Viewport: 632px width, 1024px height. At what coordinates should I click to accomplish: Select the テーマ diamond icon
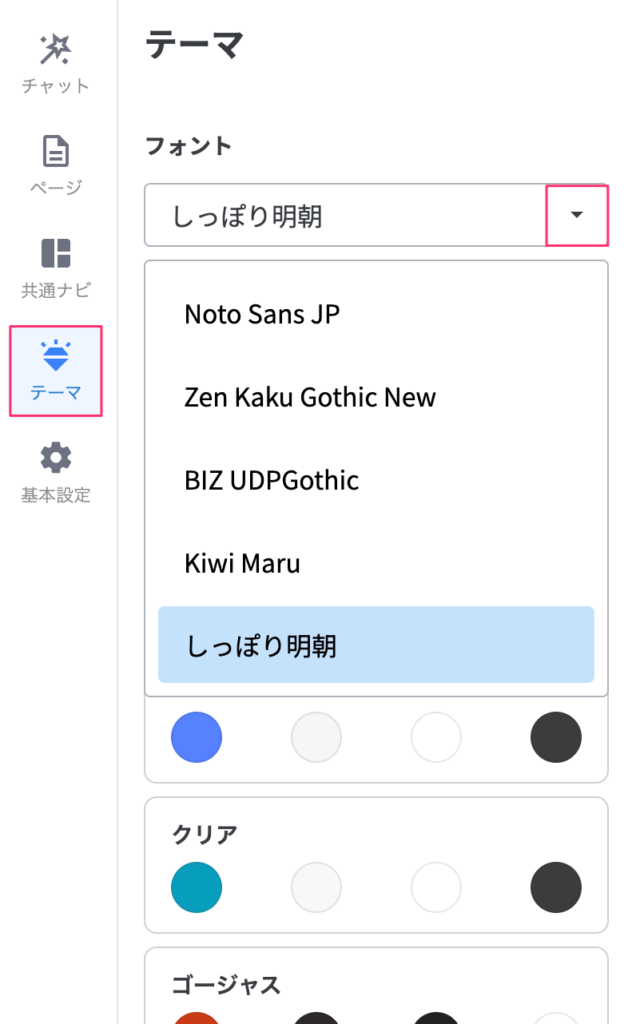56,355
